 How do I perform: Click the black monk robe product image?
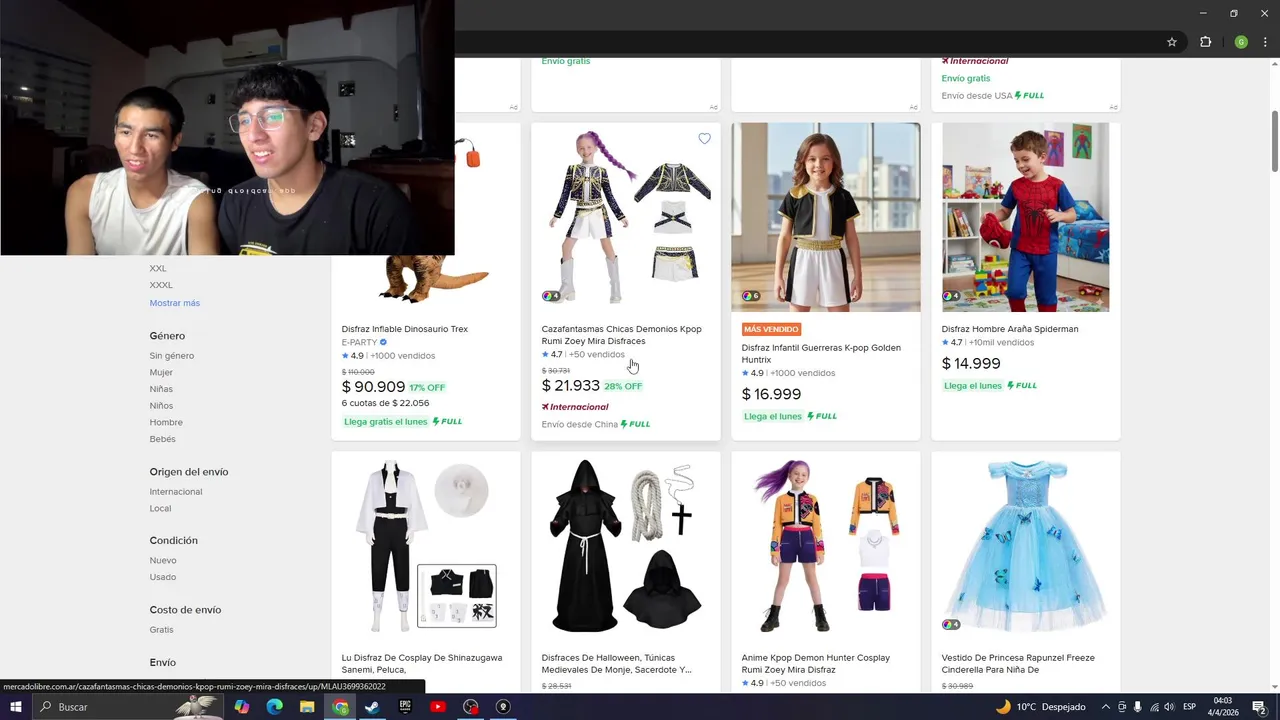coord(626,546)
